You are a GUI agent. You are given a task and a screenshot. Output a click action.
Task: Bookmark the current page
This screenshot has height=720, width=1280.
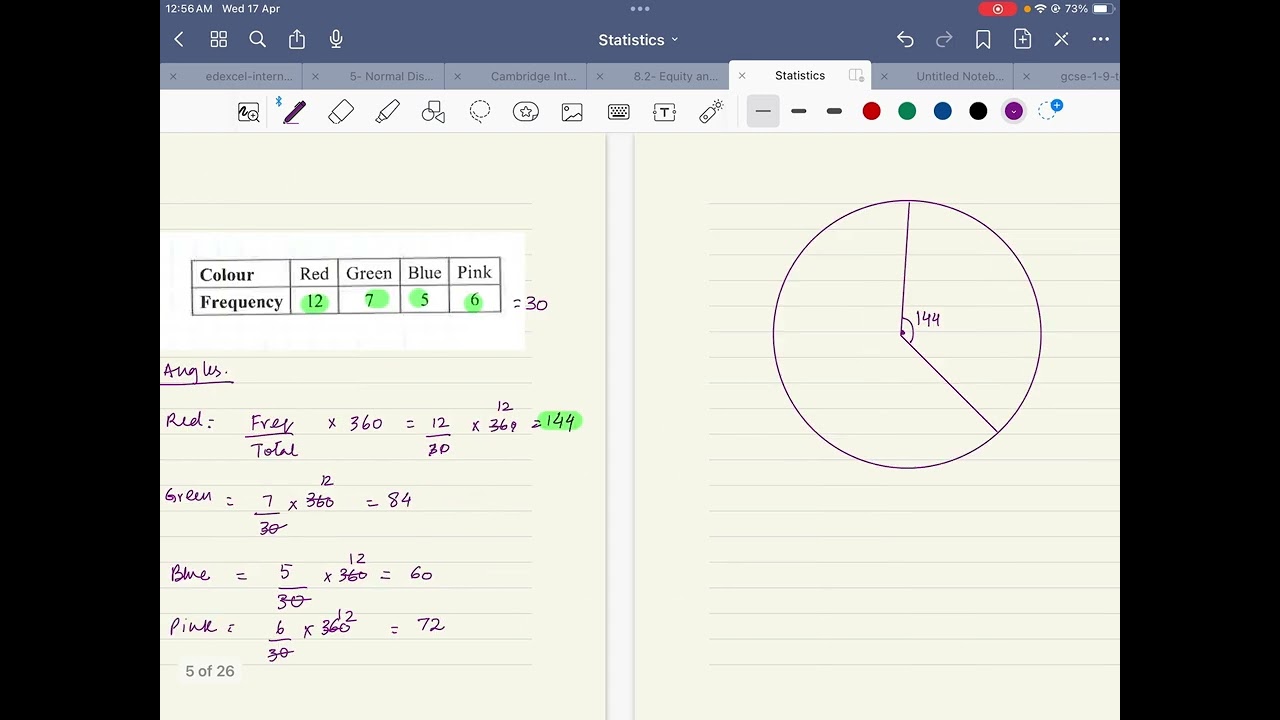pos(983,40)
